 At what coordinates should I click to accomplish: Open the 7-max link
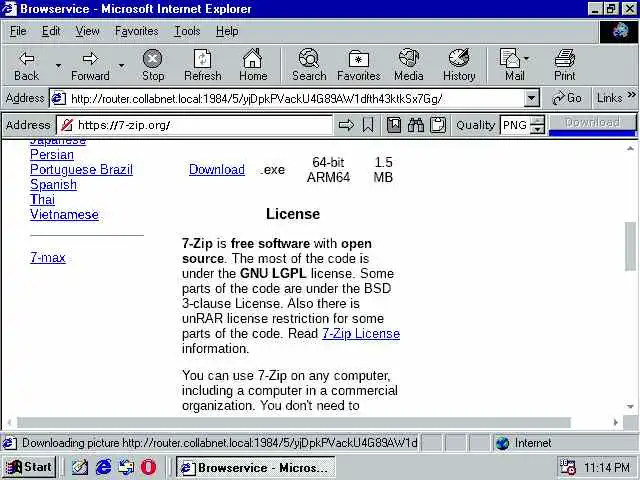pos(48,258)
